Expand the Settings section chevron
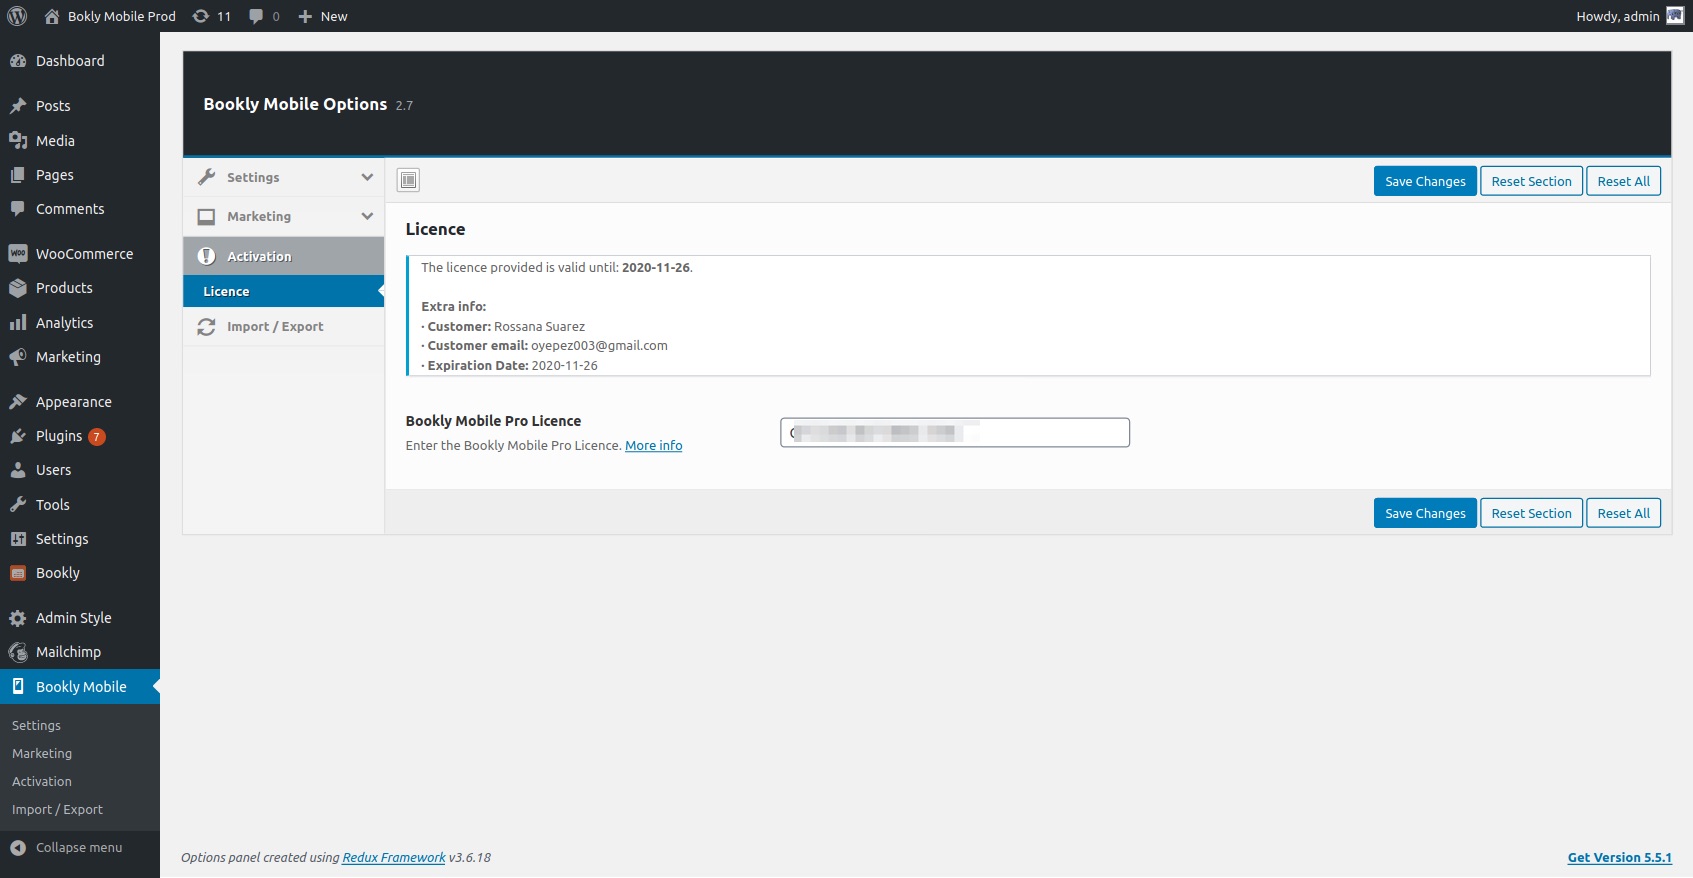 coord(367,177)
